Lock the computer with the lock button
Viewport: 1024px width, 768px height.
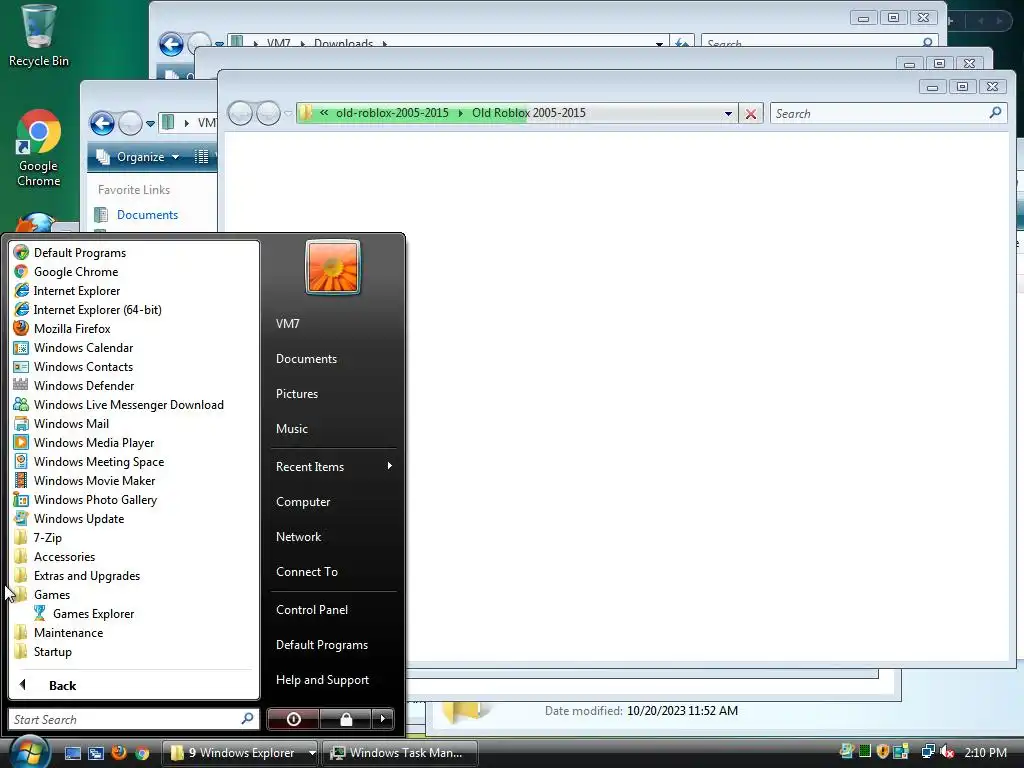[x=346, y=719]
